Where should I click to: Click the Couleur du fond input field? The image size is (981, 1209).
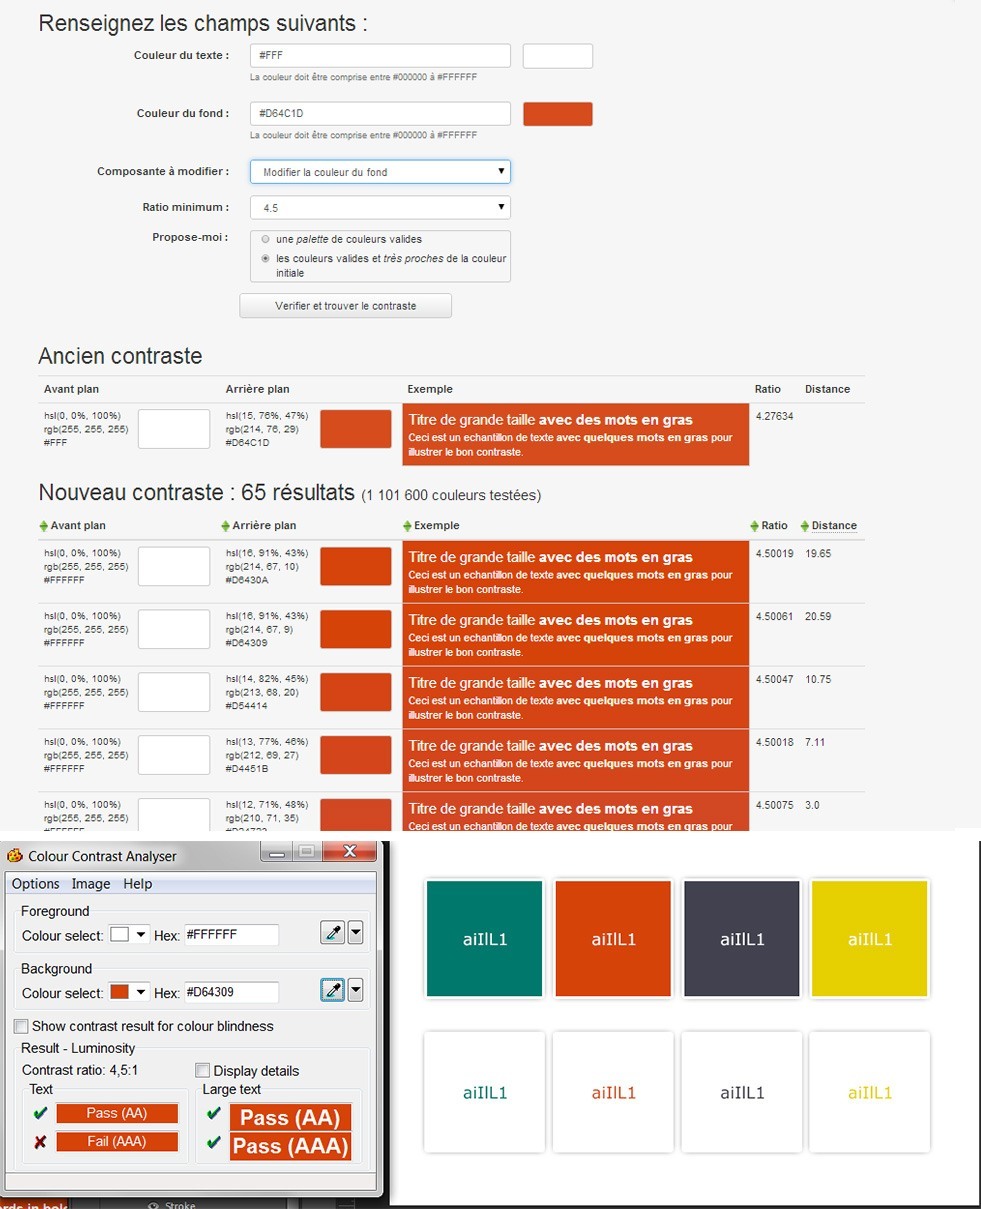tap(380, 114)
